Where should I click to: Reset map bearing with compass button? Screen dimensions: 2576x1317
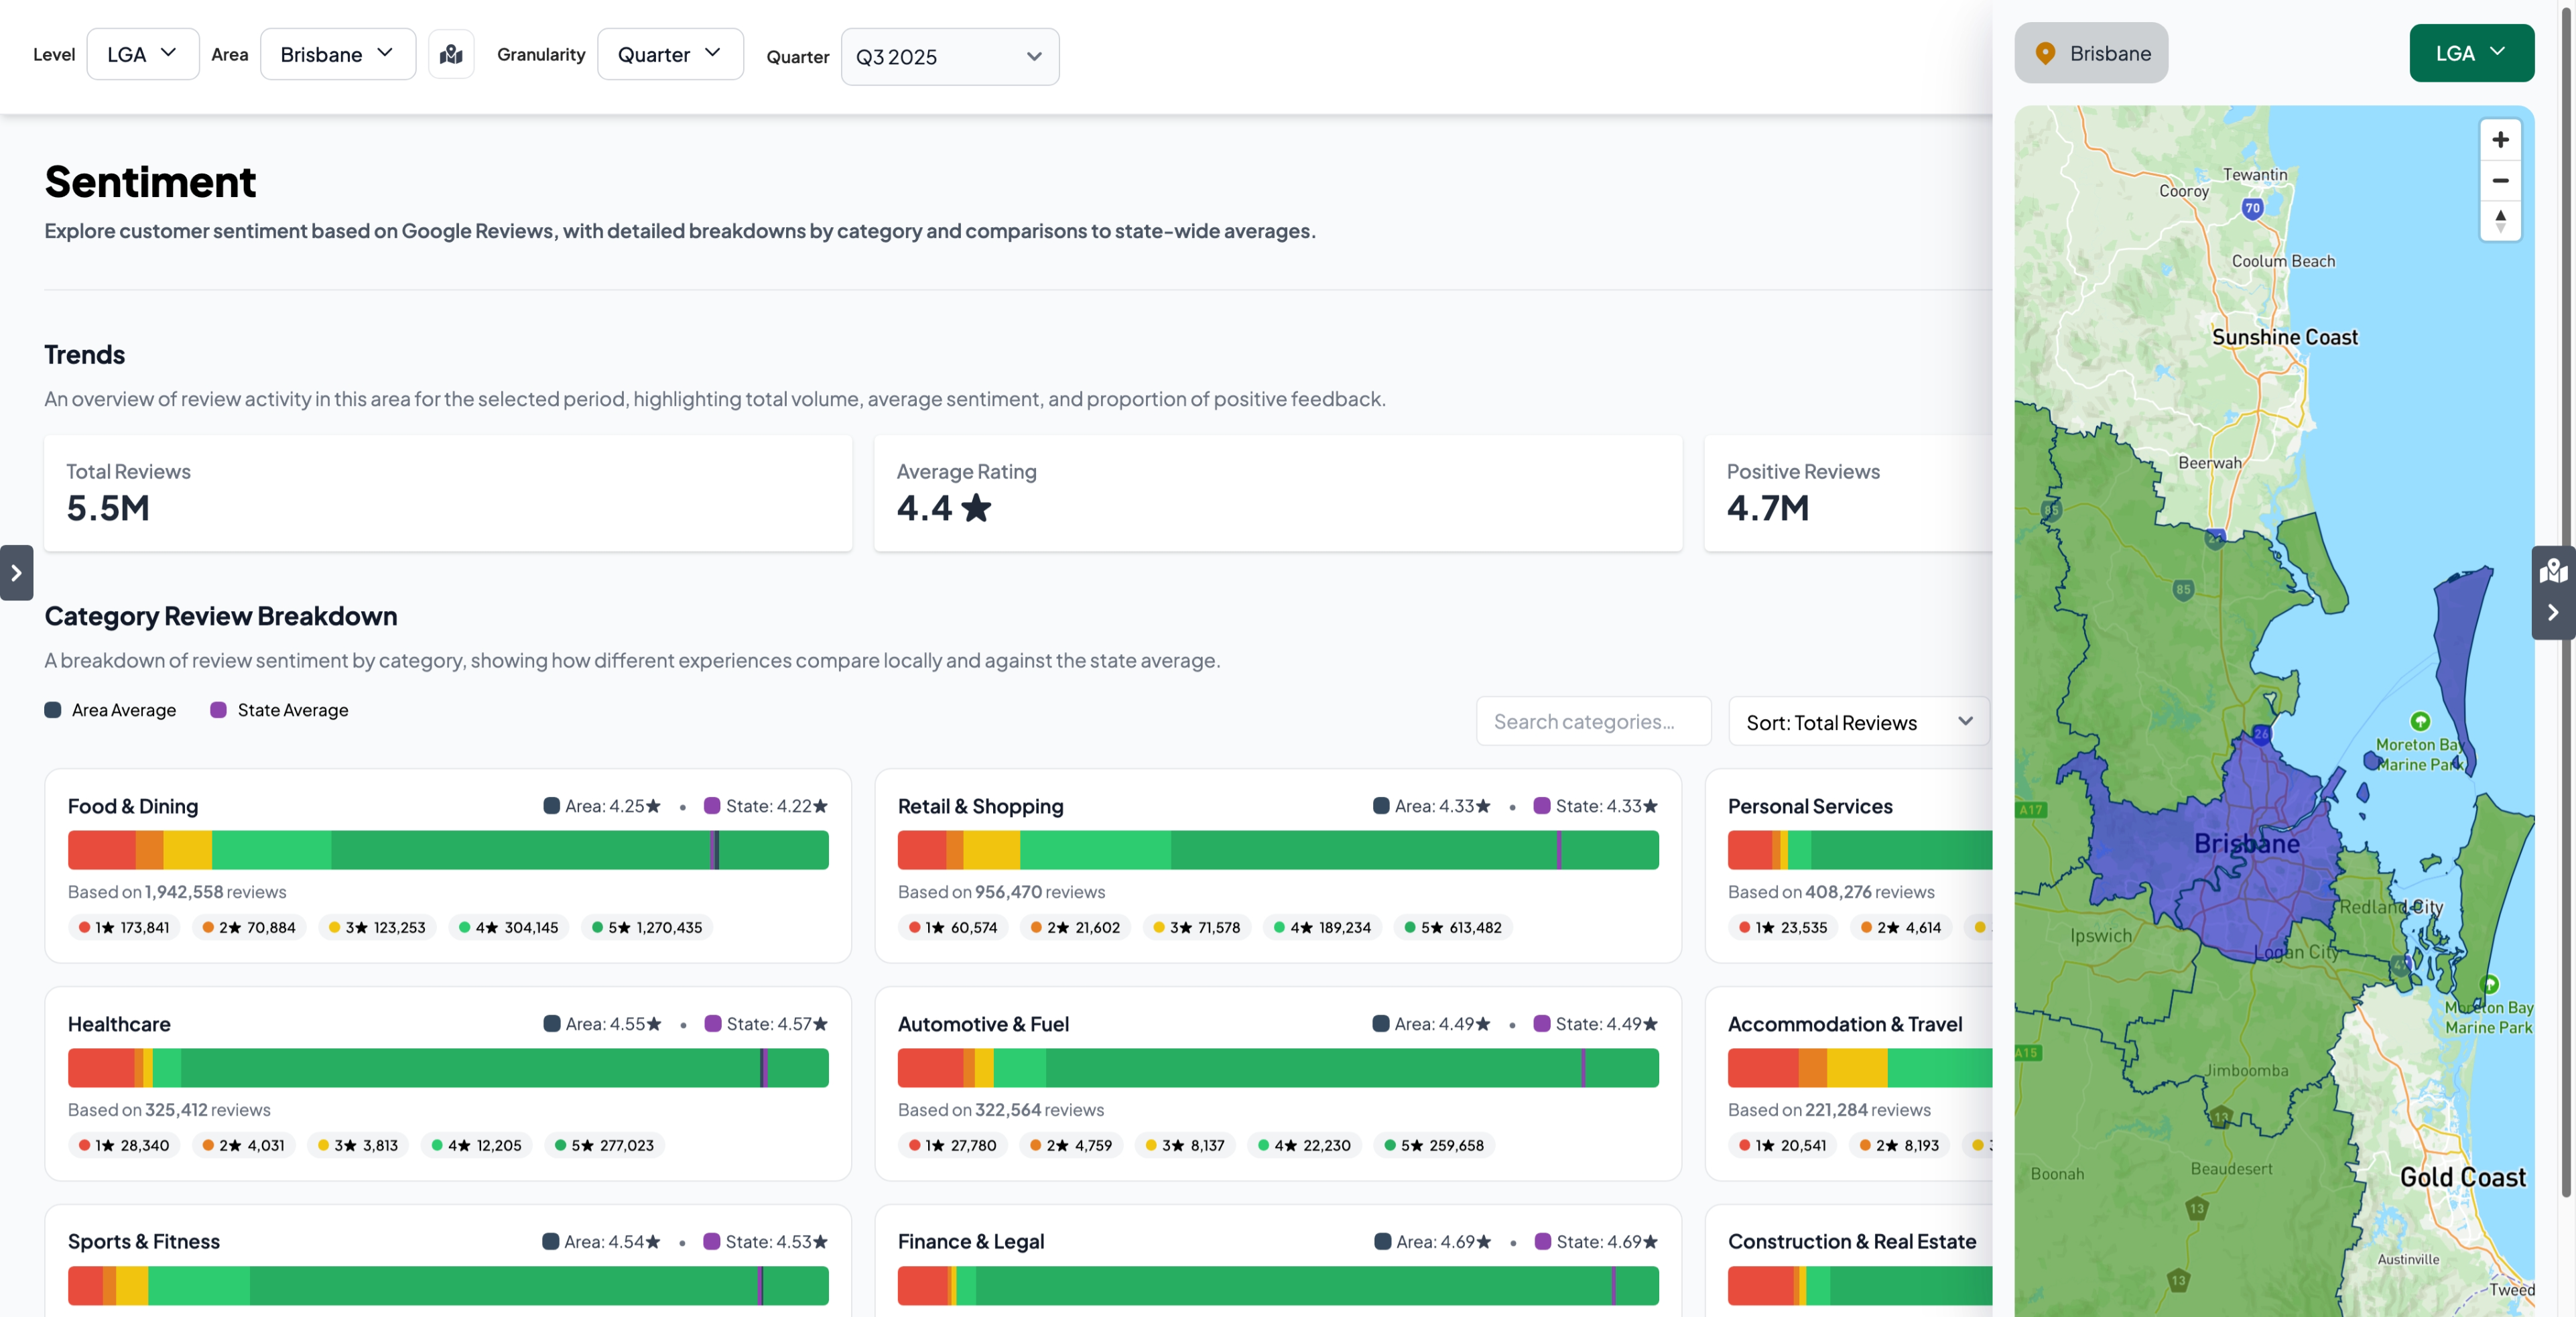2500,221
